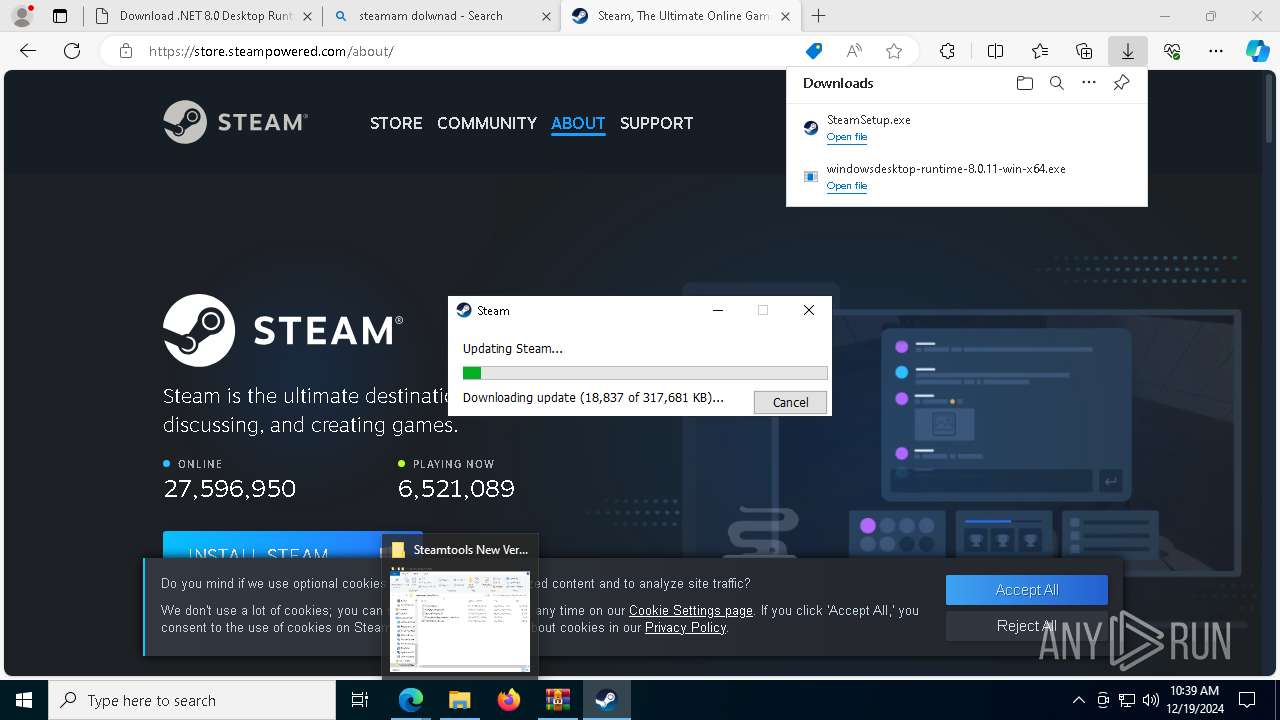Open Split screen icon
Screen dimensions: 1280x720
coord(995,51)
